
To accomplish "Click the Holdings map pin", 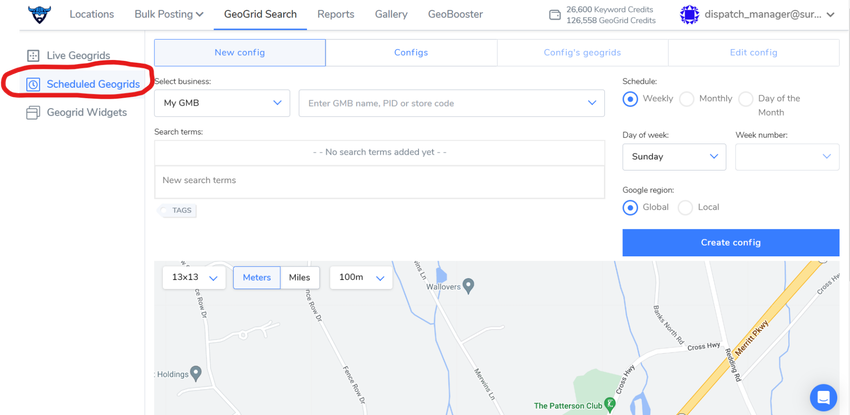I will pos(197,373).
